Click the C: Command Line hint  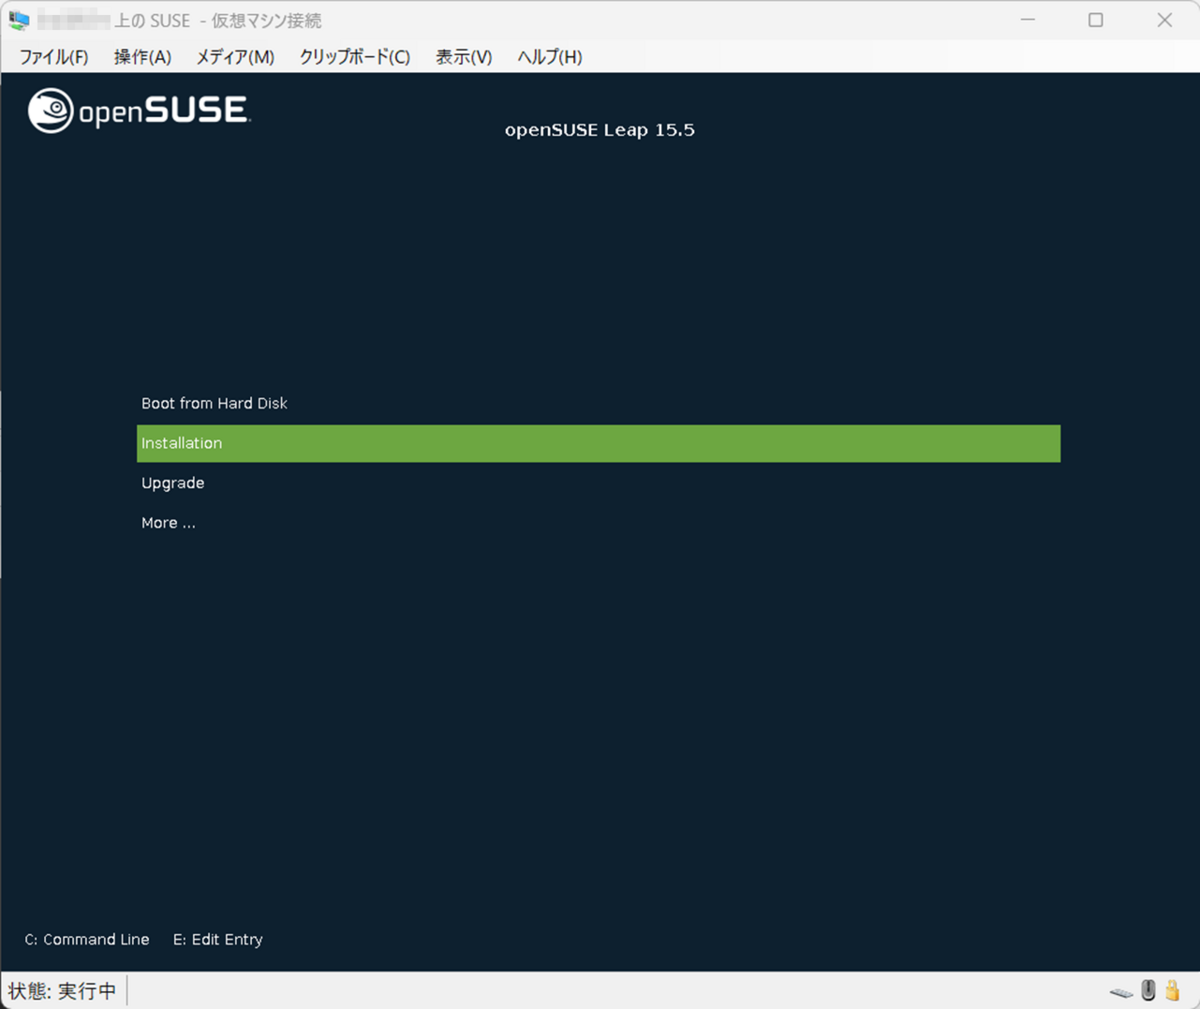click(87, 939)
